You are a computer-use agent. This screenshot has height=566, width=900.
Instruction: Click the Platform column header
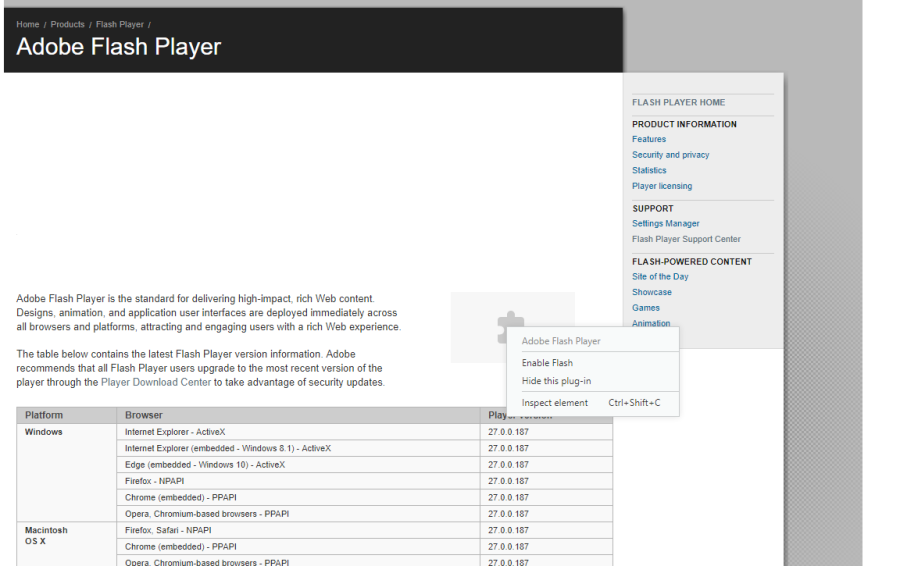(67, 415)
